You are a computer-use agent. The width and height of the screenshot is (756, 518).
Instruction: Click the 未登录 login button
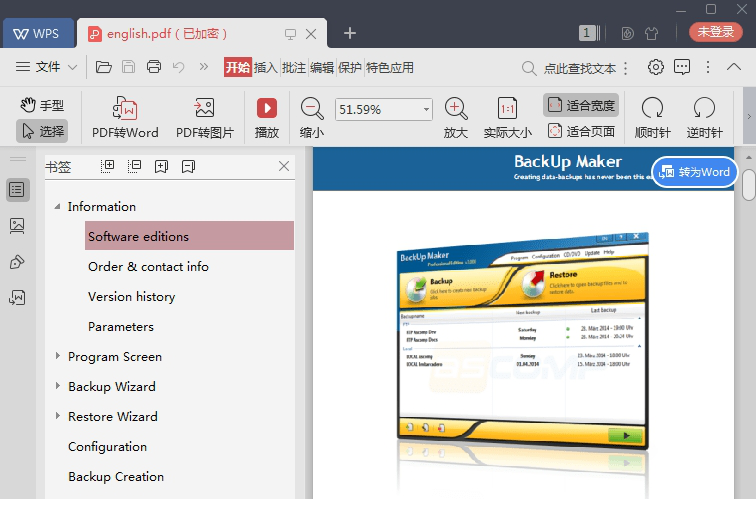(x=716, y=32)
